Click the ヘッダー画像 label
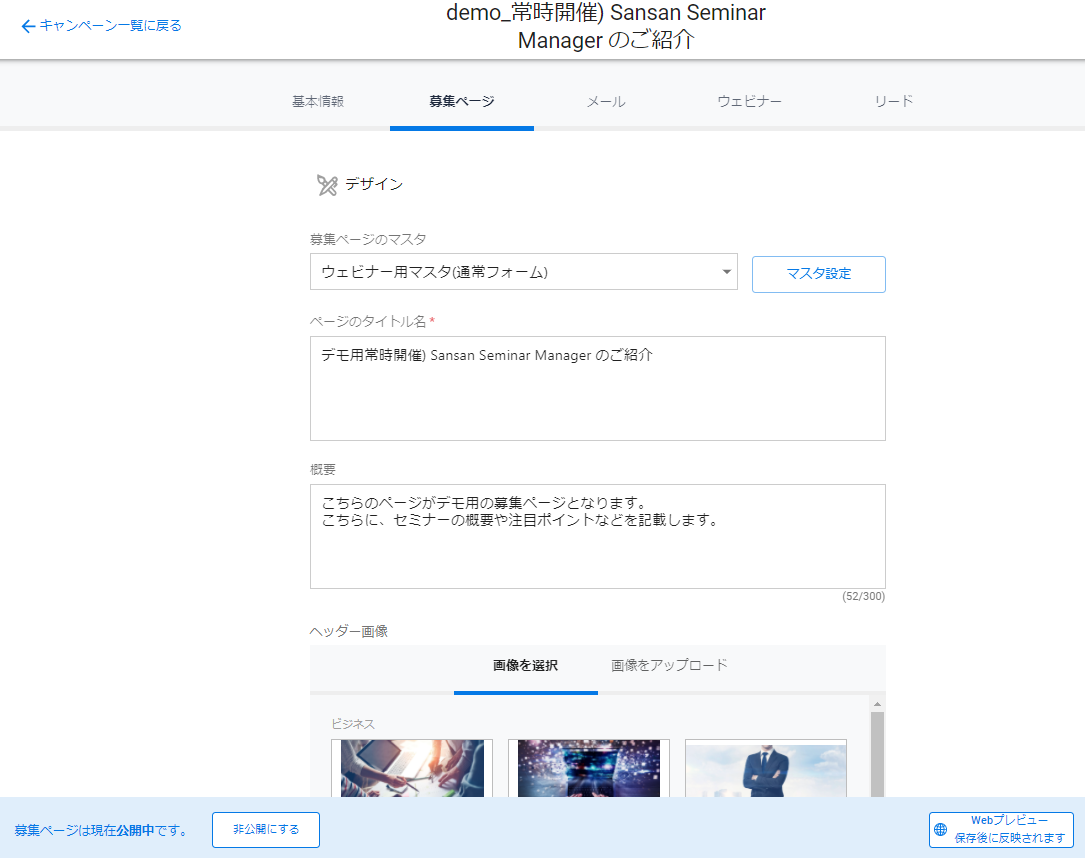The image size is (1085, 858). tap(349, 631)
